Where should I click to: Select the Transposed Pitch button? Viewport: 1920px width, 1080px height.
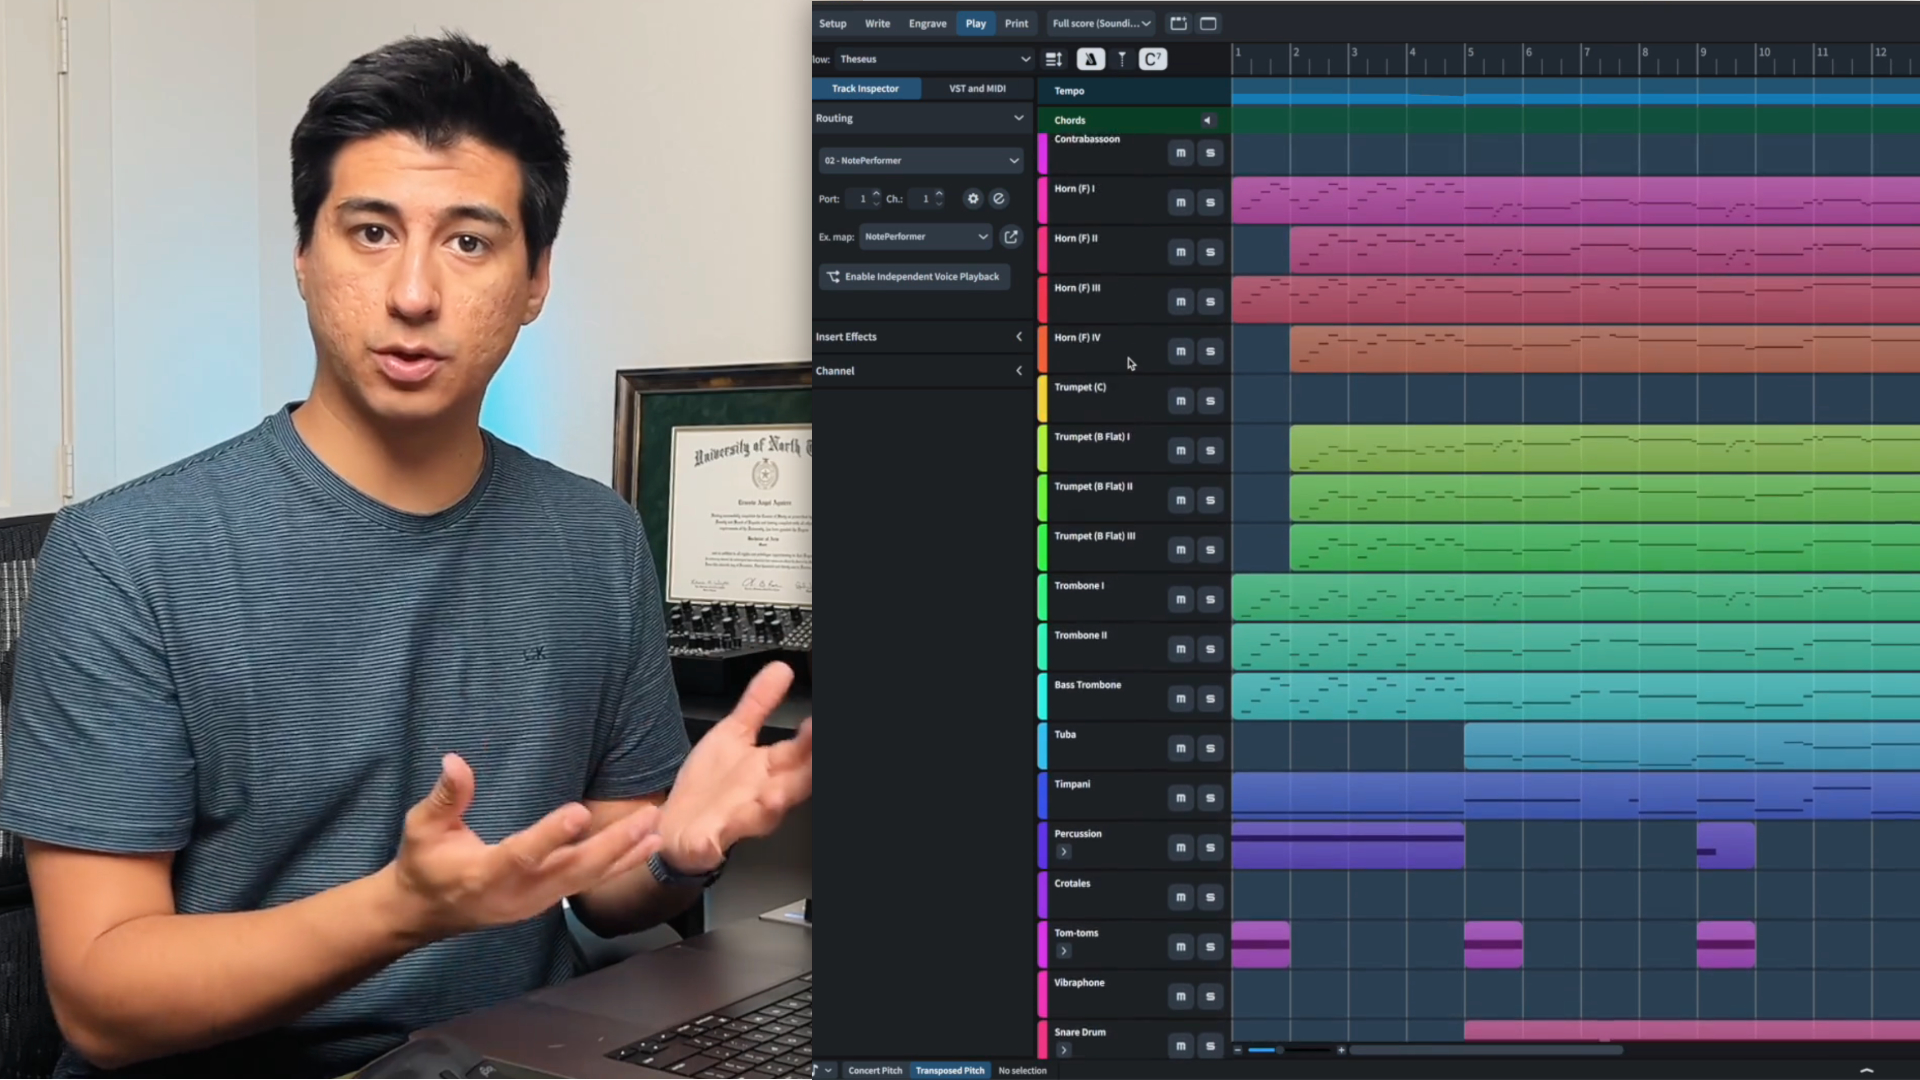[x=949, y=1070]
